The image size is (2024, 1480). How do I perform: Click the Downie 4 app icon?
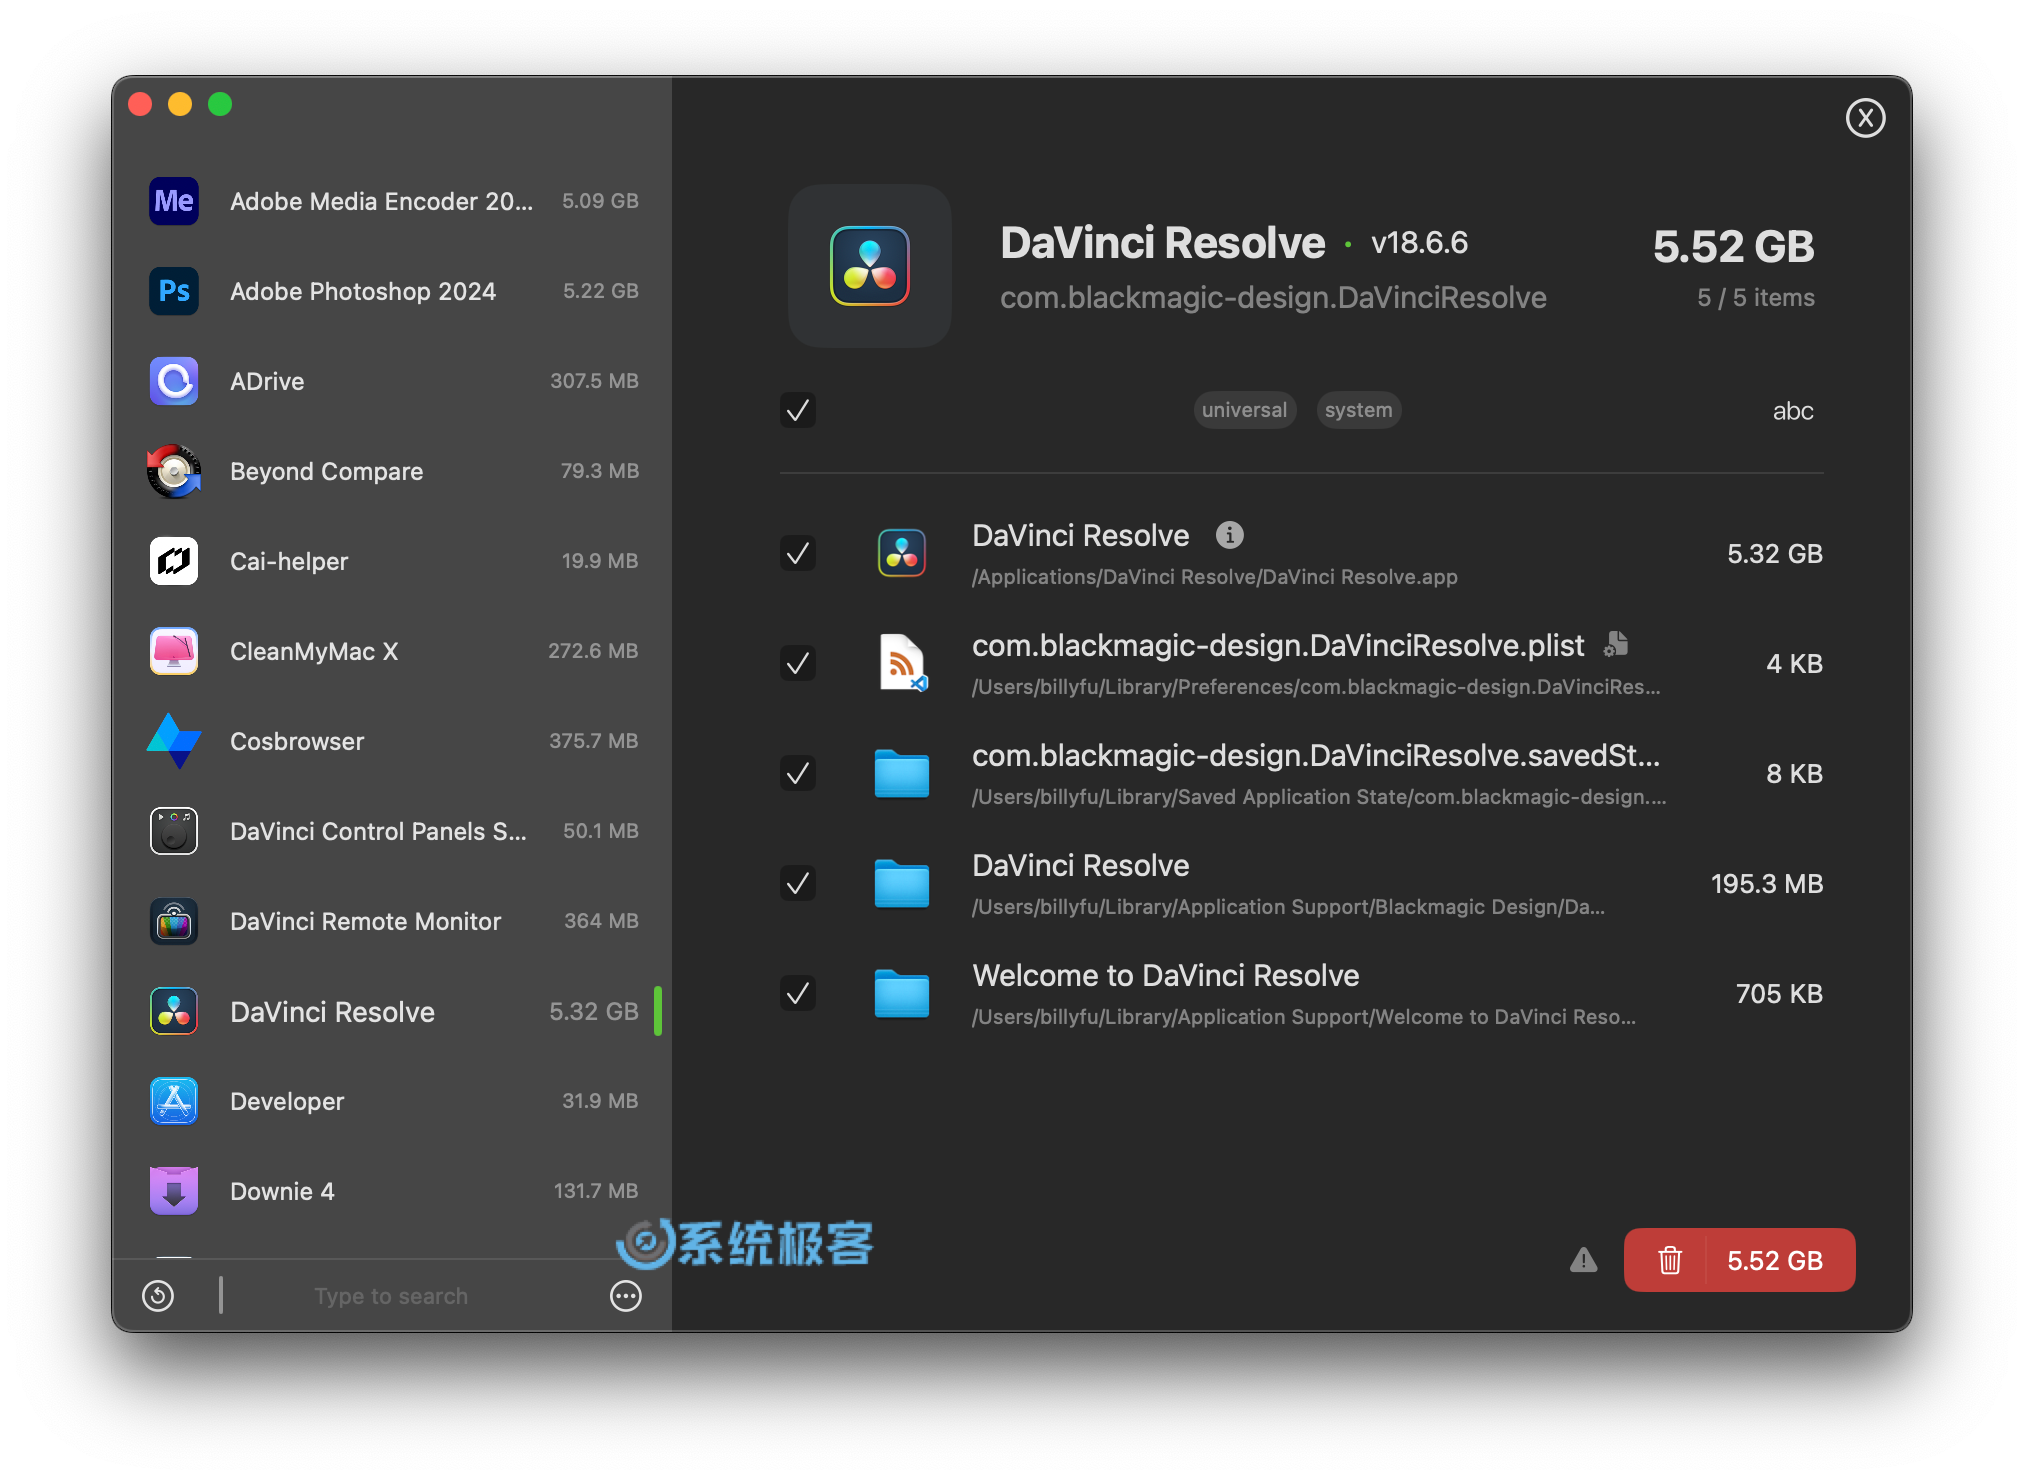174,1191
